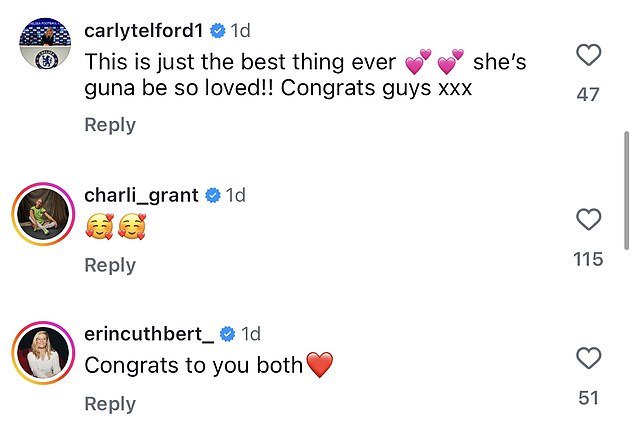View the 51 likes count
Image resolution: width=634 pixels, height=434 pixels.
coord(589,397)
